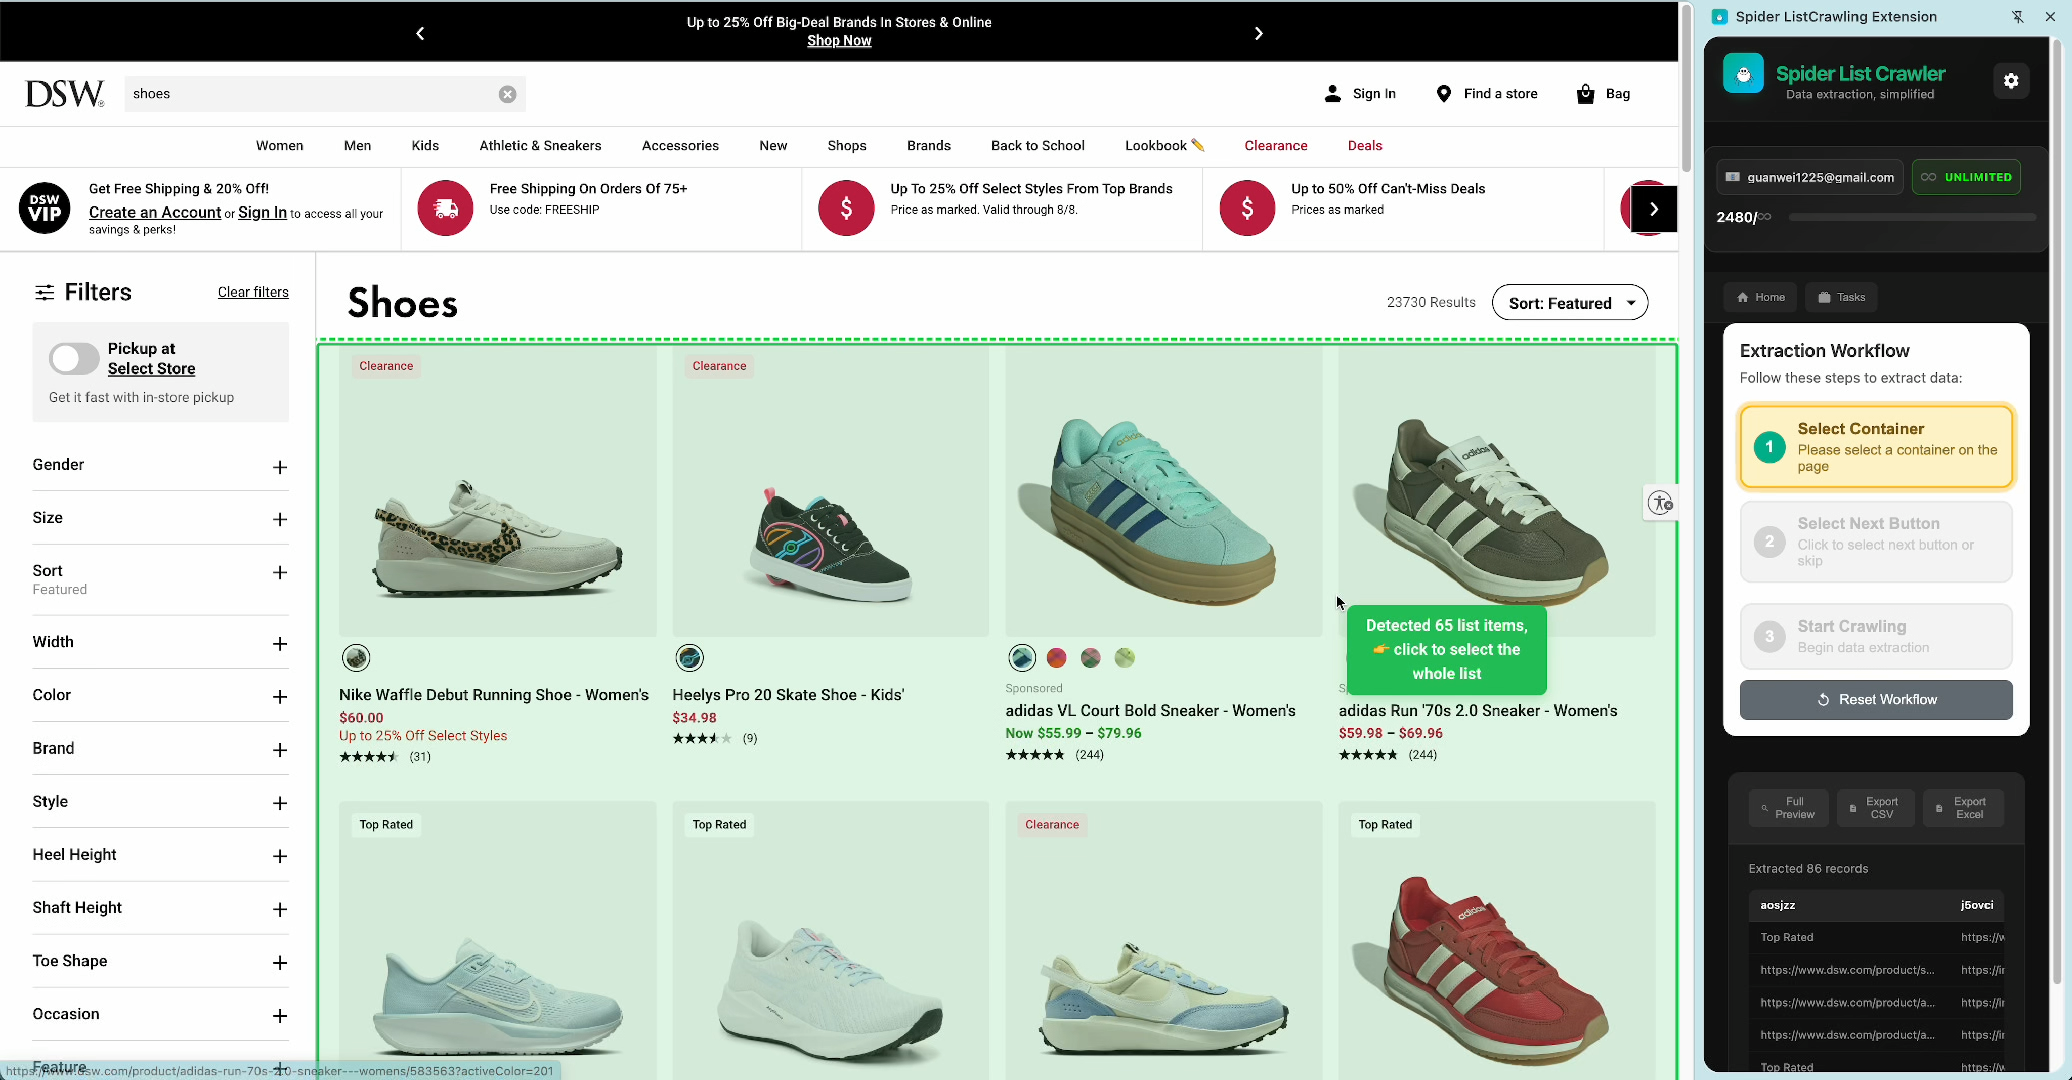Open the Athletic & Sneakers menu

(x=540, y=146)
